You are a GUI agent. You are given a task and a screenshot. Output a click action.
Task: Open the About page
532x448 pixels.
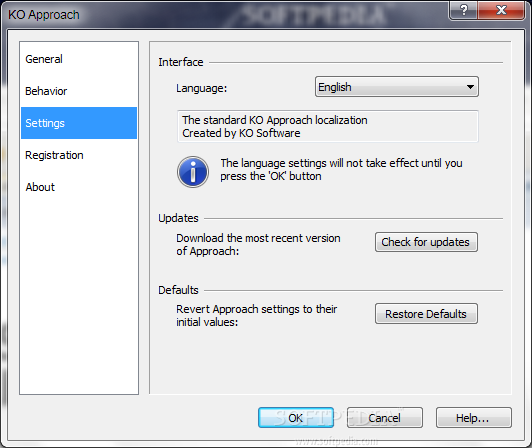pos(79,187)
